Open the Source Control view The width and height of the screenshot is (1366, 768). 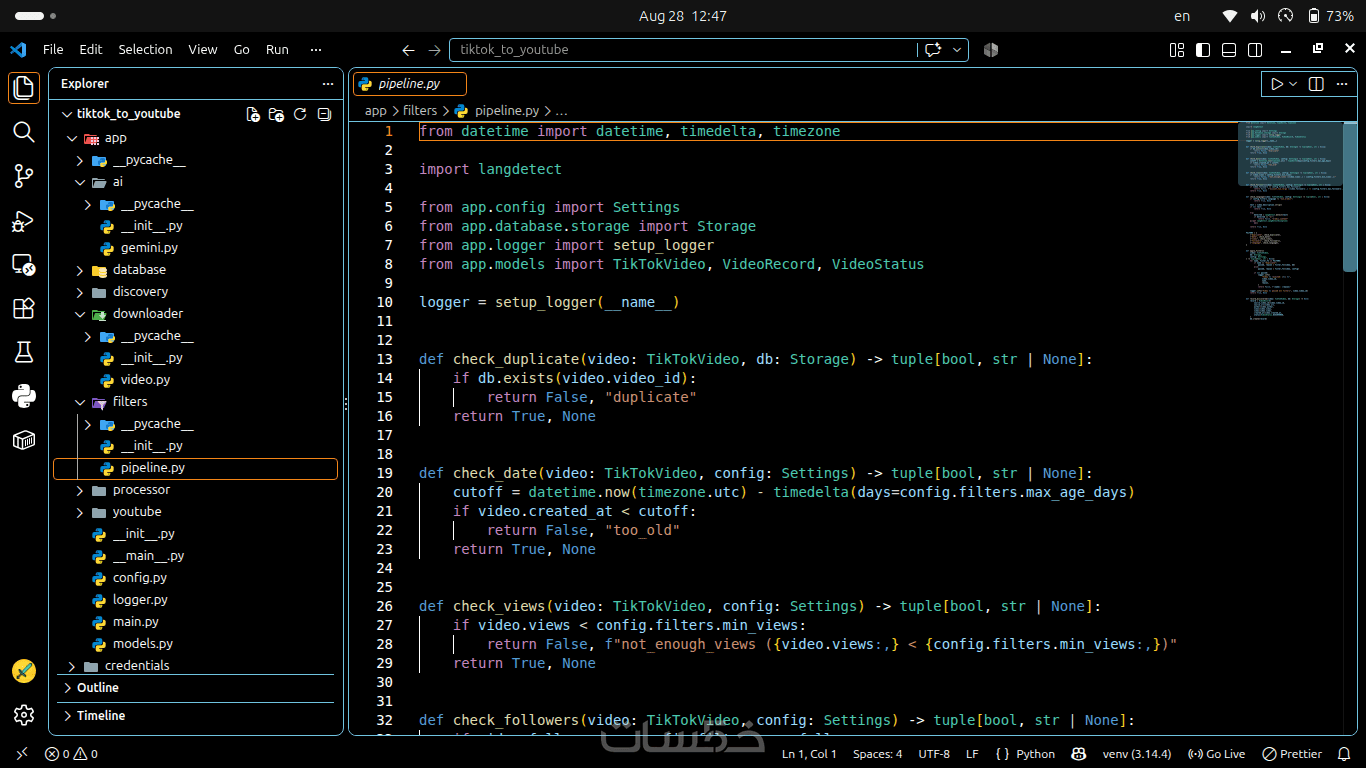click(x=24, y=176)
